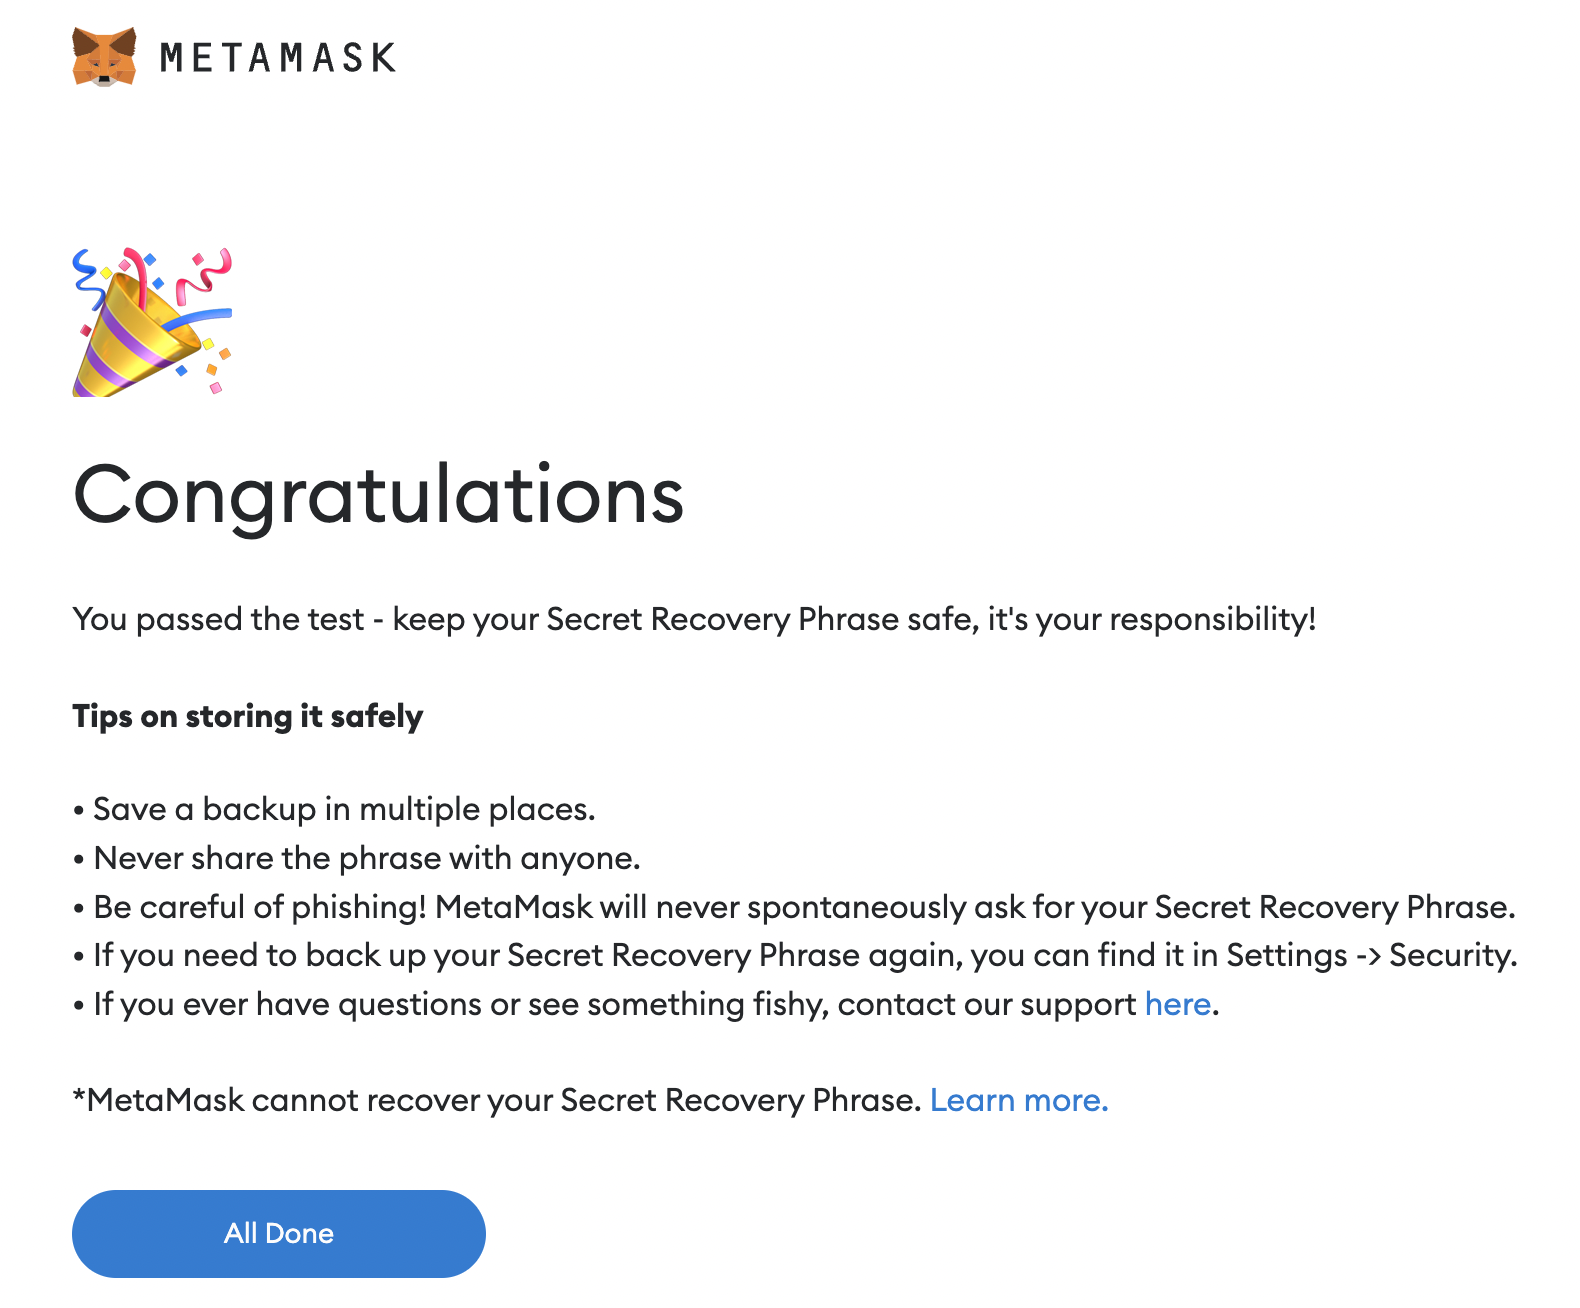The image size is (1580, 1308).
Task: Click the METAMASK wordmark text
Action: (278, 58)
